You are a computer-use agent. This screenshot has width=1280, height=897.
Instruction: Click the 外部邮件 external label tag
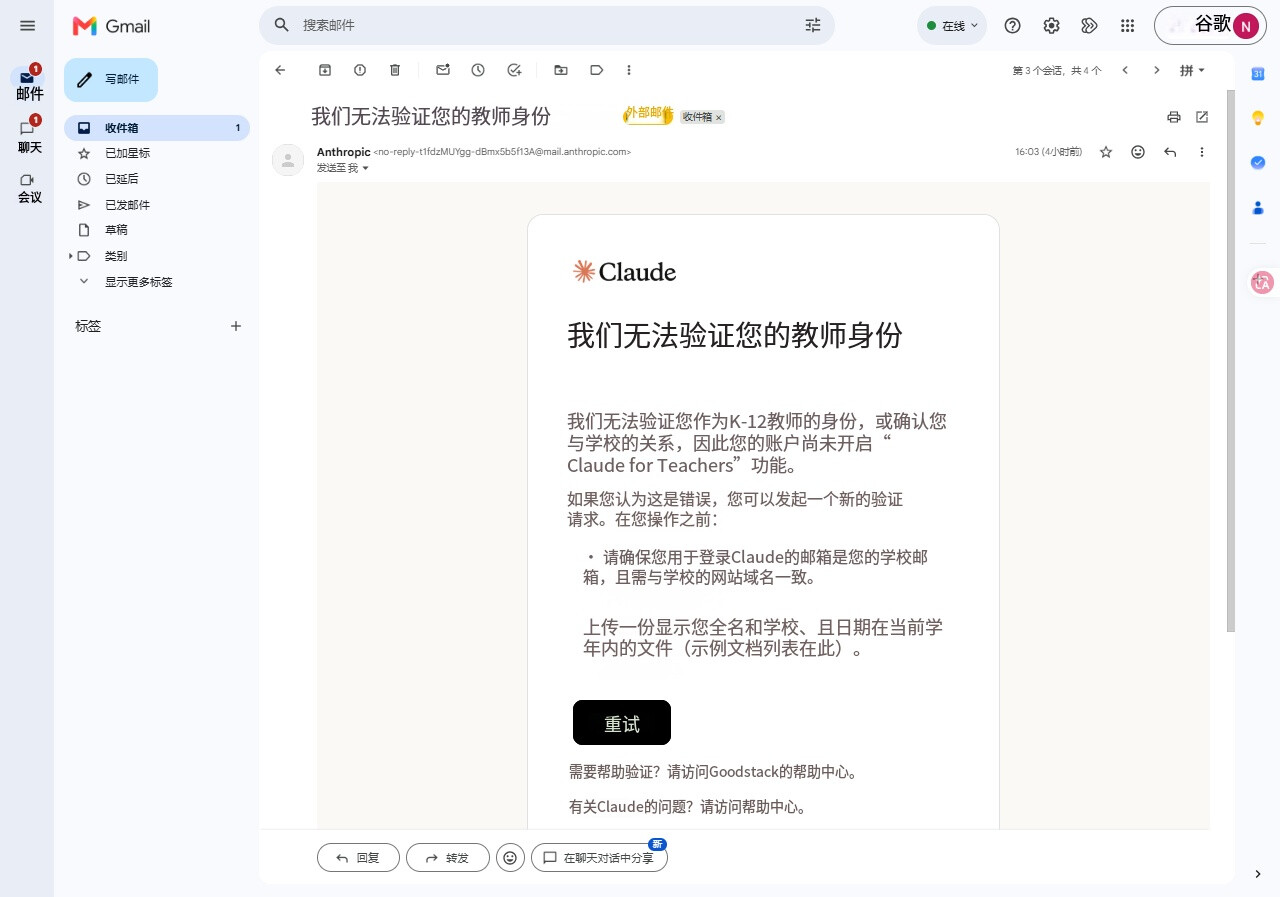click(x=648, y=114)
